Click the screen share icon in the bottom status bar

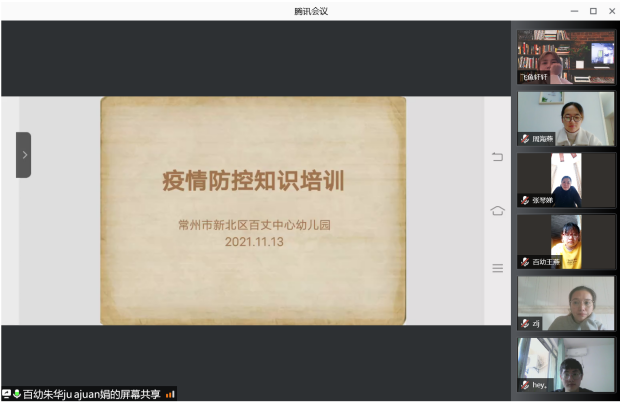[x=6, y=394]
